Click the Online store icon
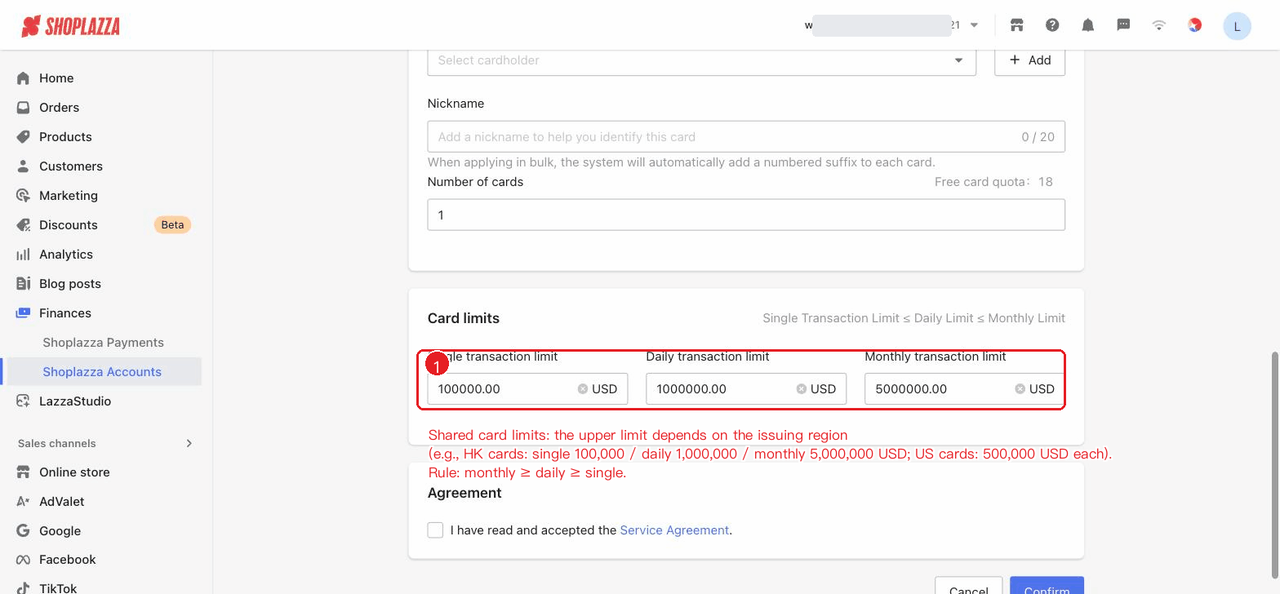The width and height of the screenshot is (1280, 594). (23, 472)
